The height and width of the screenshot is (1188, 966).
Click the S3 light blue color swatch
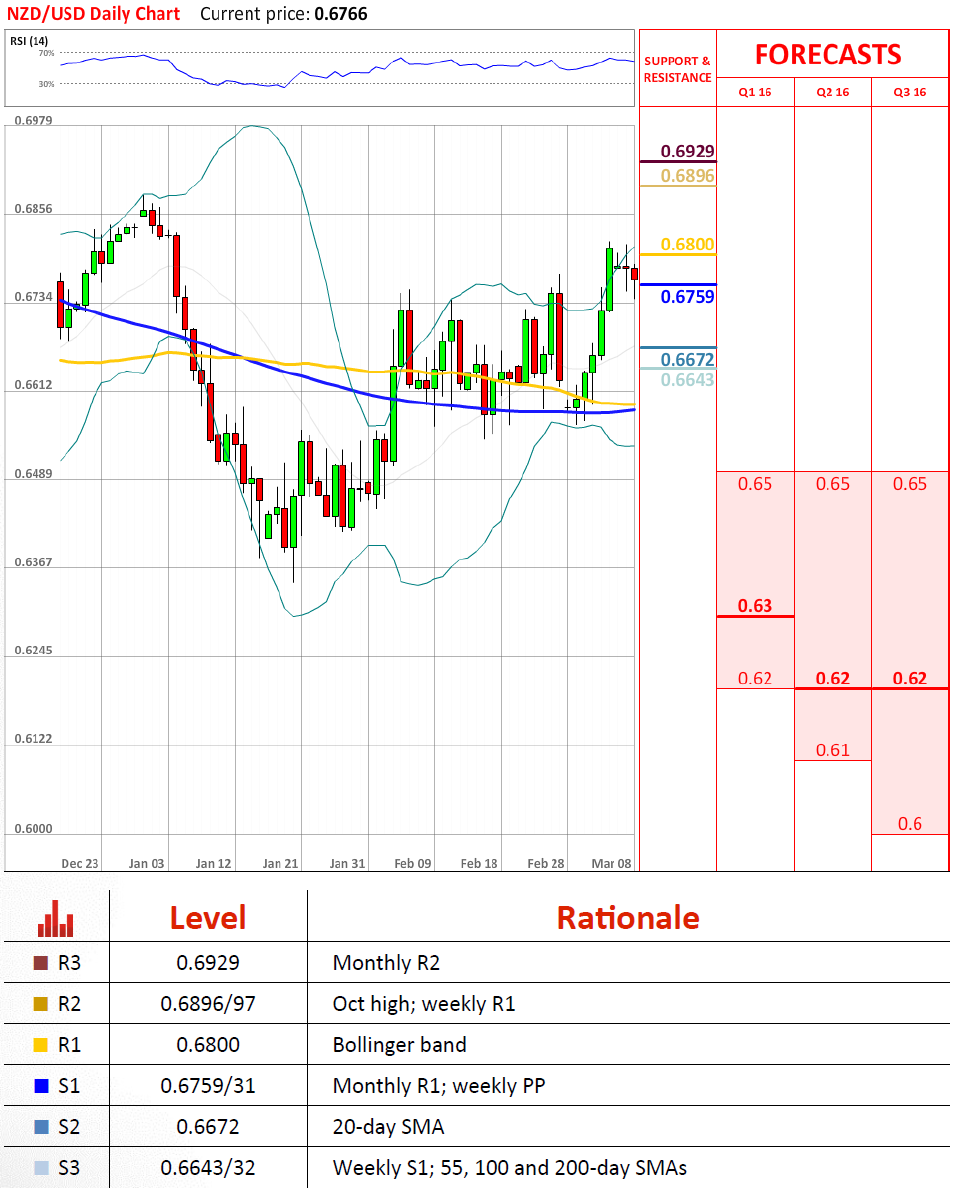pyautogui.click(x=41, y=1168)
